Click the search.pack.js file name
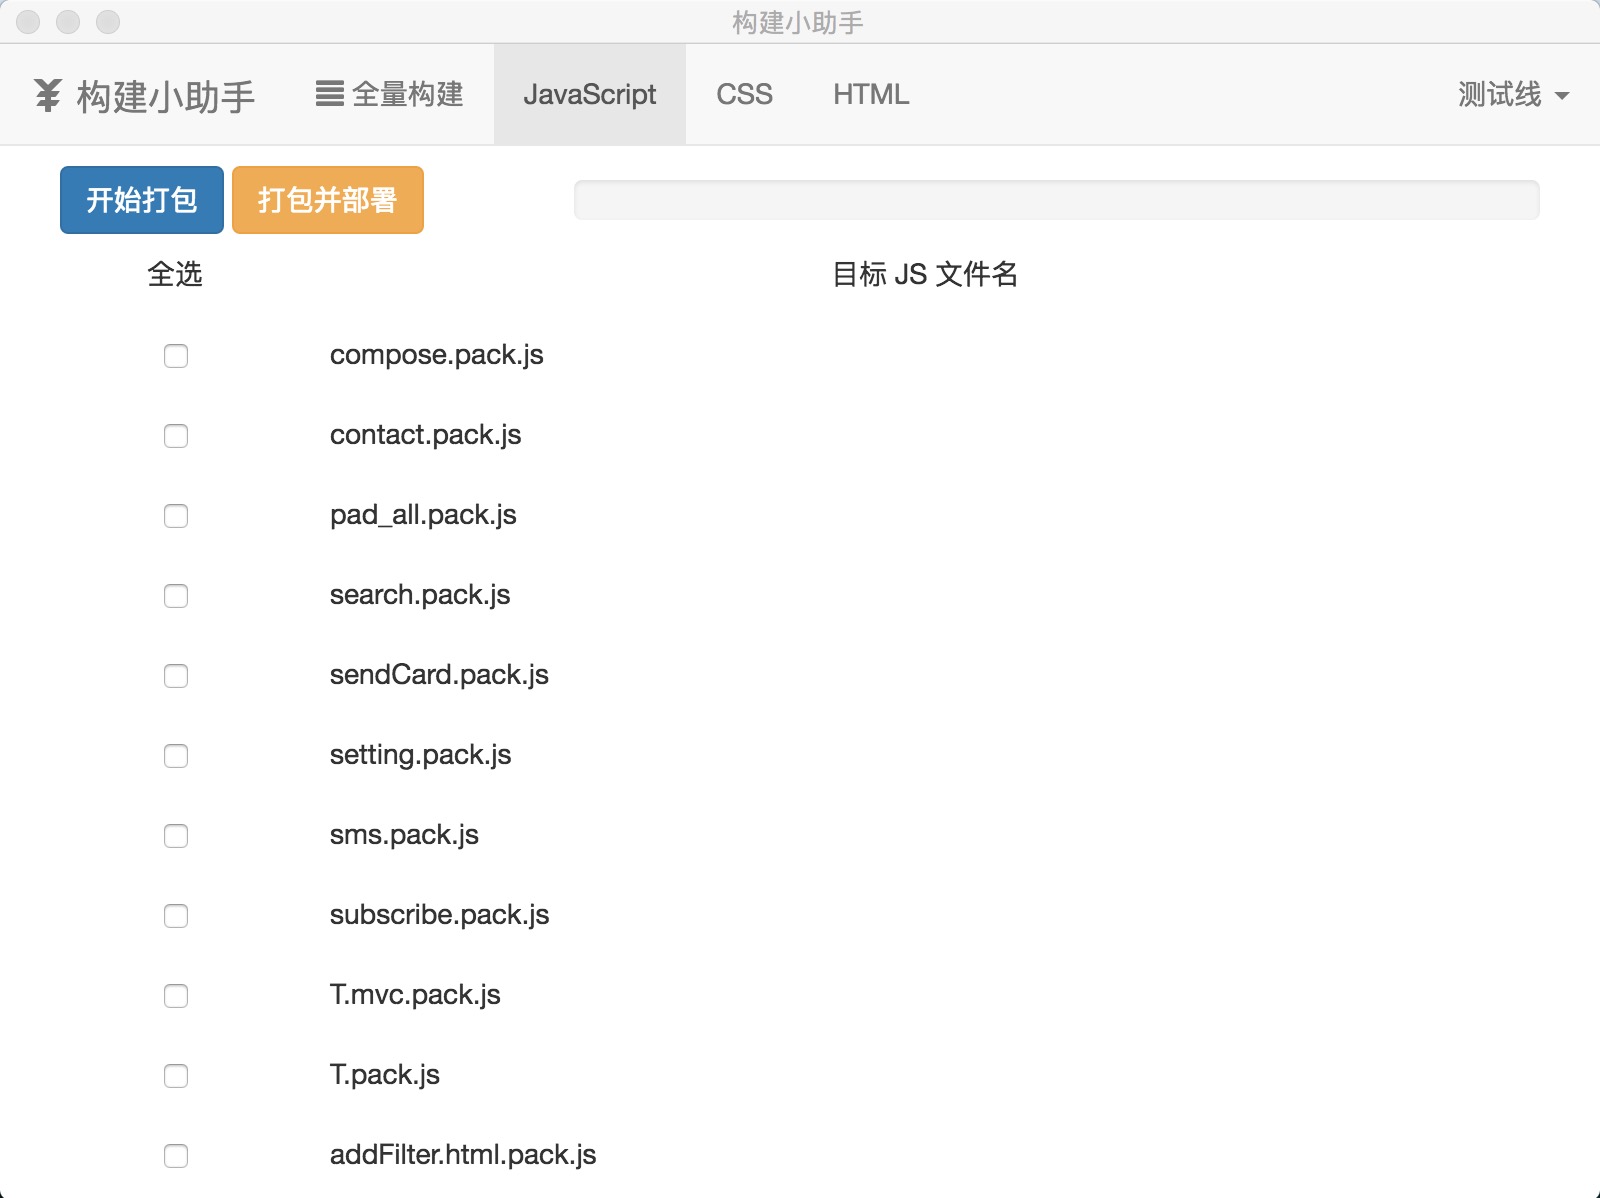This screenshot has height=1198, width=1600. click(420, 596)
